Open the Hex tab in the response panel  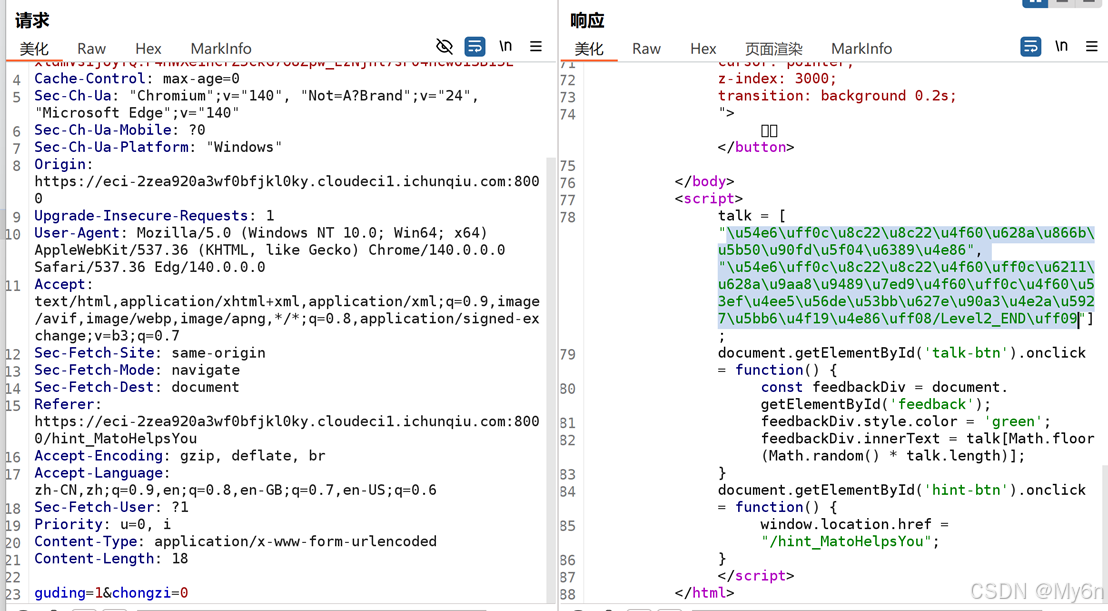tap(703, 48)
